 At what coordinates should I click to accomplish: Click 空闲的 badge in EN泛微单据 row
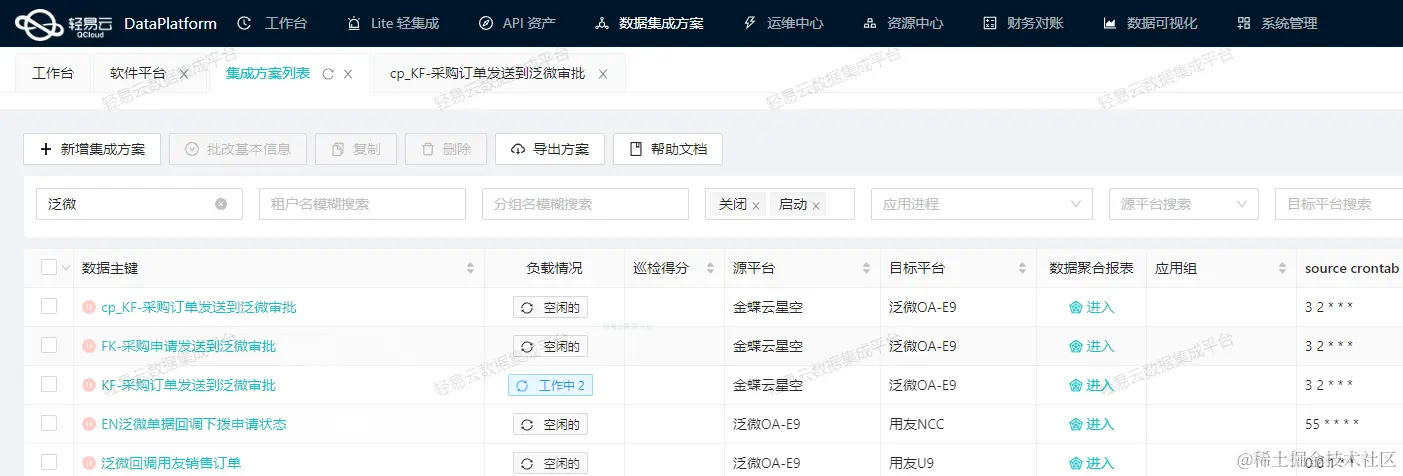(550, 424)
